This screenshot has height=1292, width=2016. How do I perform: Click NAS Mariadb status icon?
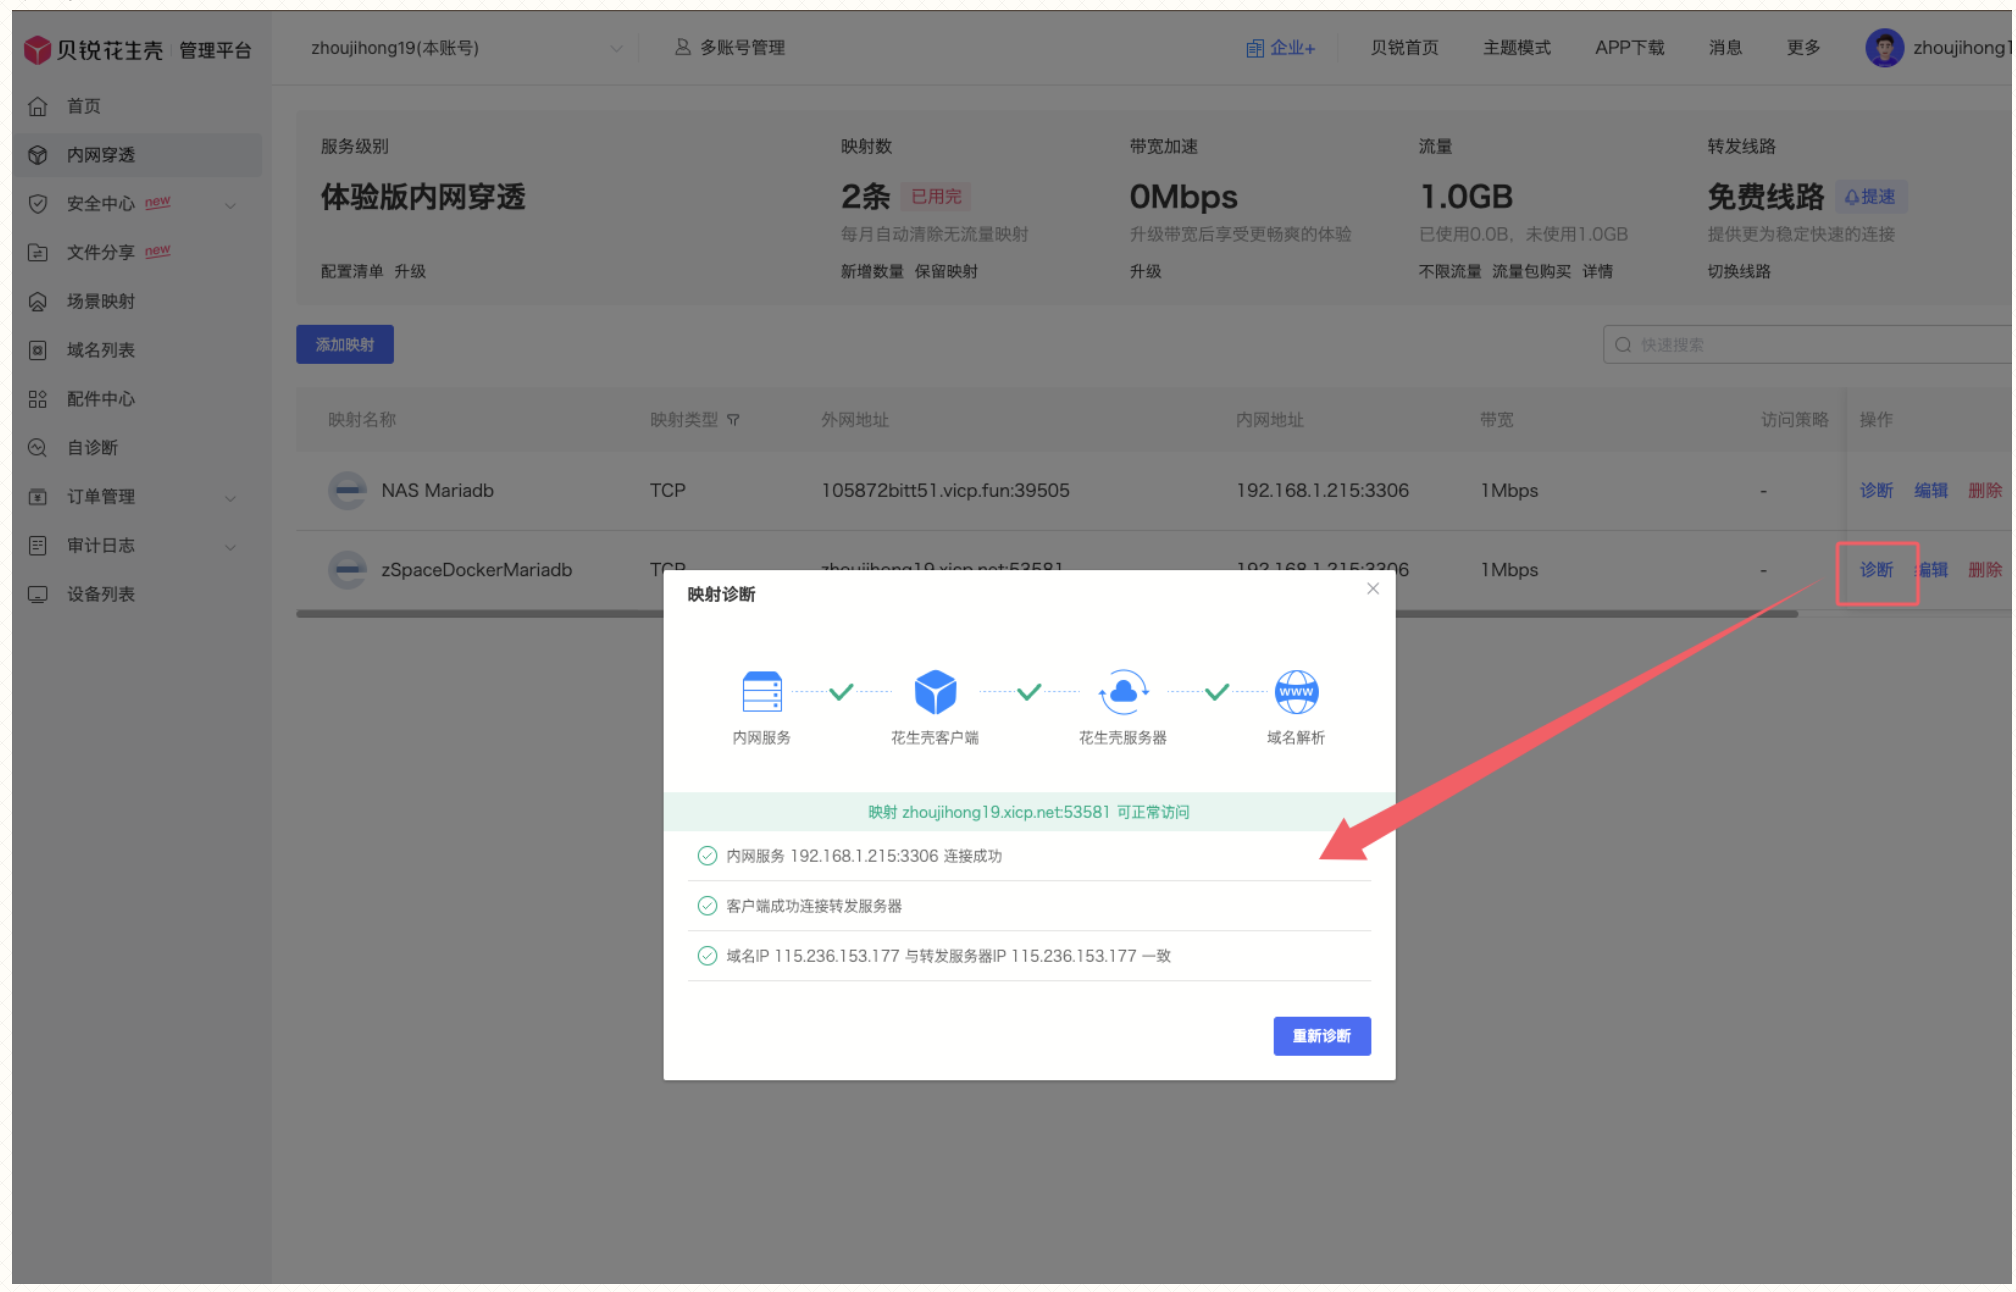[348, 491]
